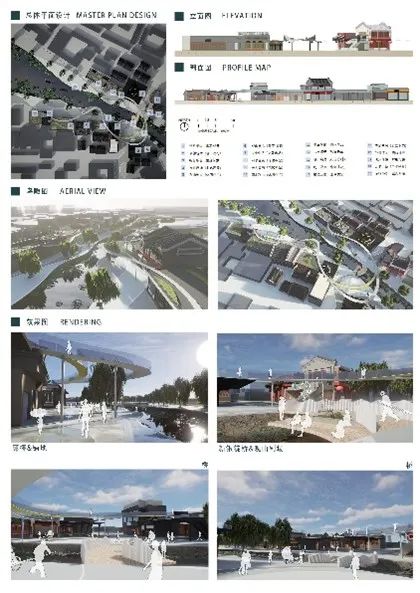Click the square marker beside MASTER PLAN DESIGN
The width and height of the screenshot is (420, 593).
(x=15, y=16)
